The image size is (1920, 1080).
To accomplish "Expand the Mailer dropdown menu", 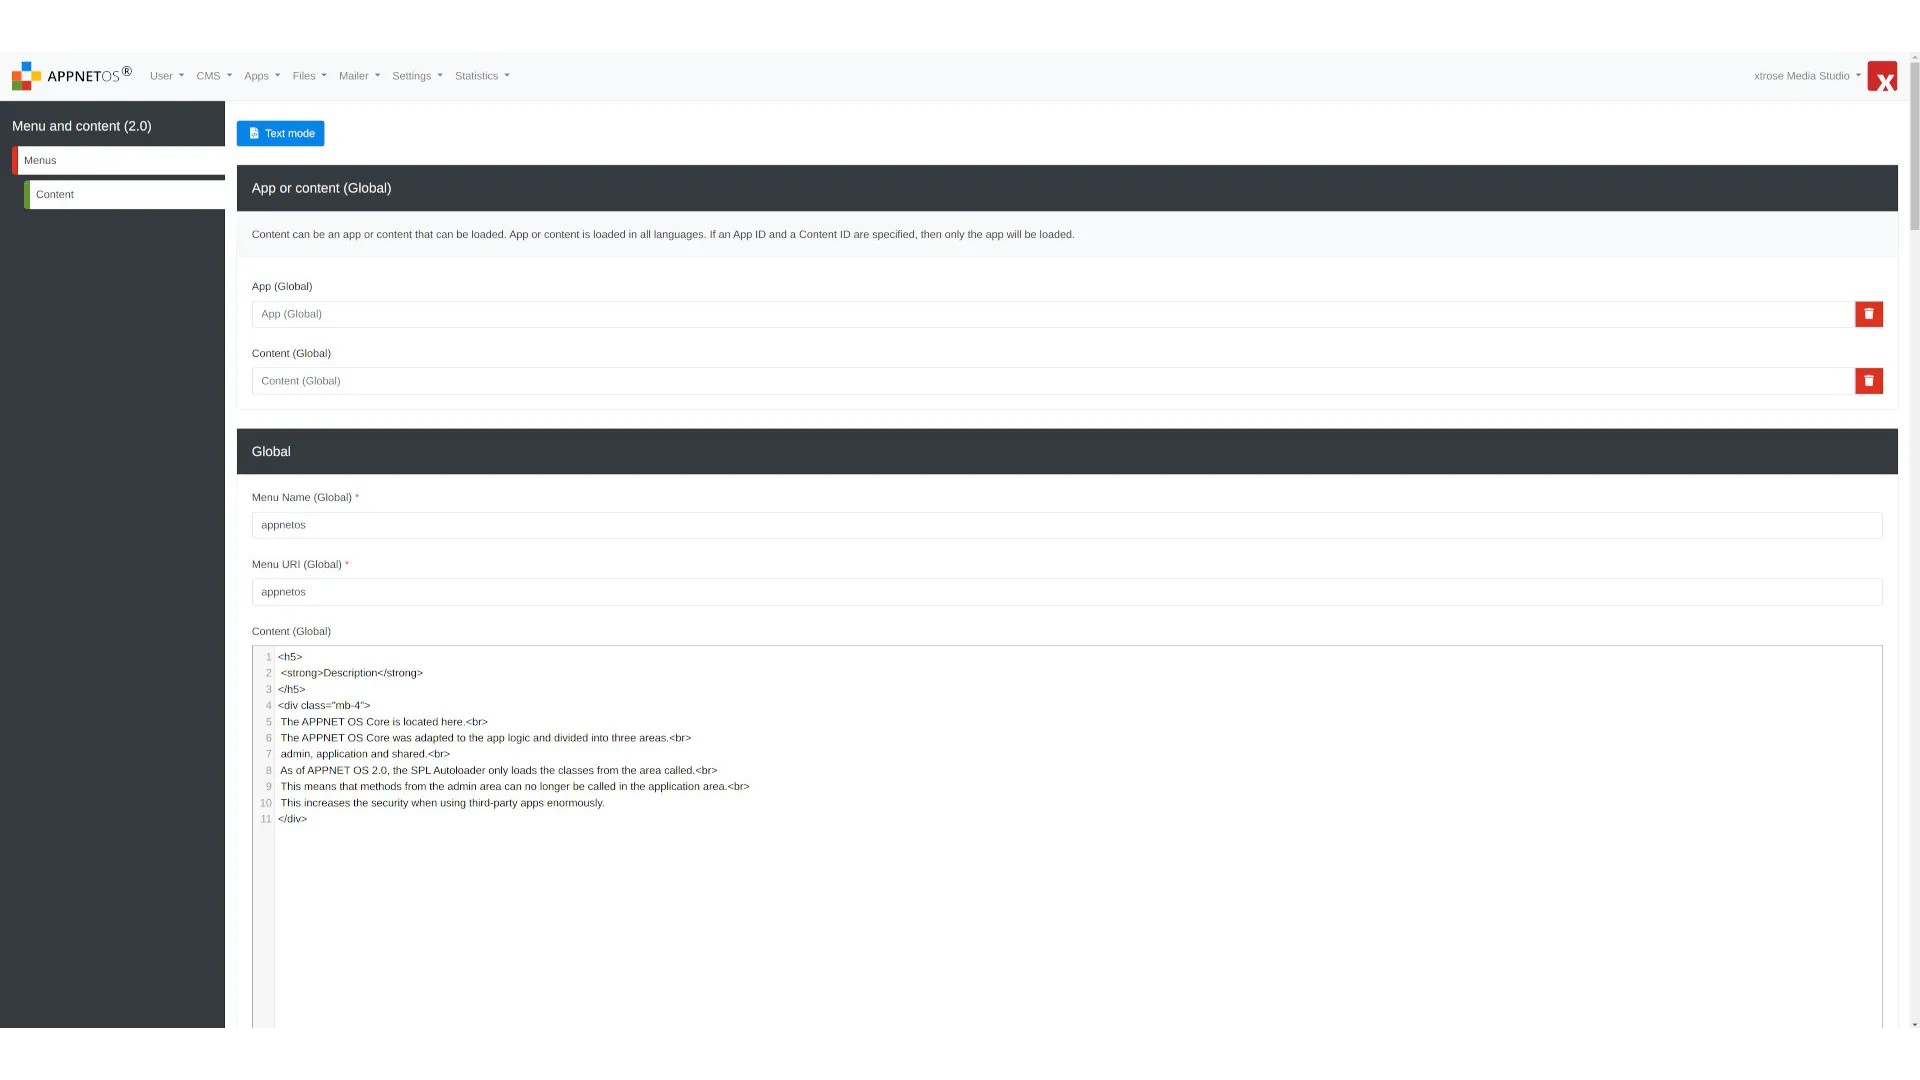I will (357, 75).
